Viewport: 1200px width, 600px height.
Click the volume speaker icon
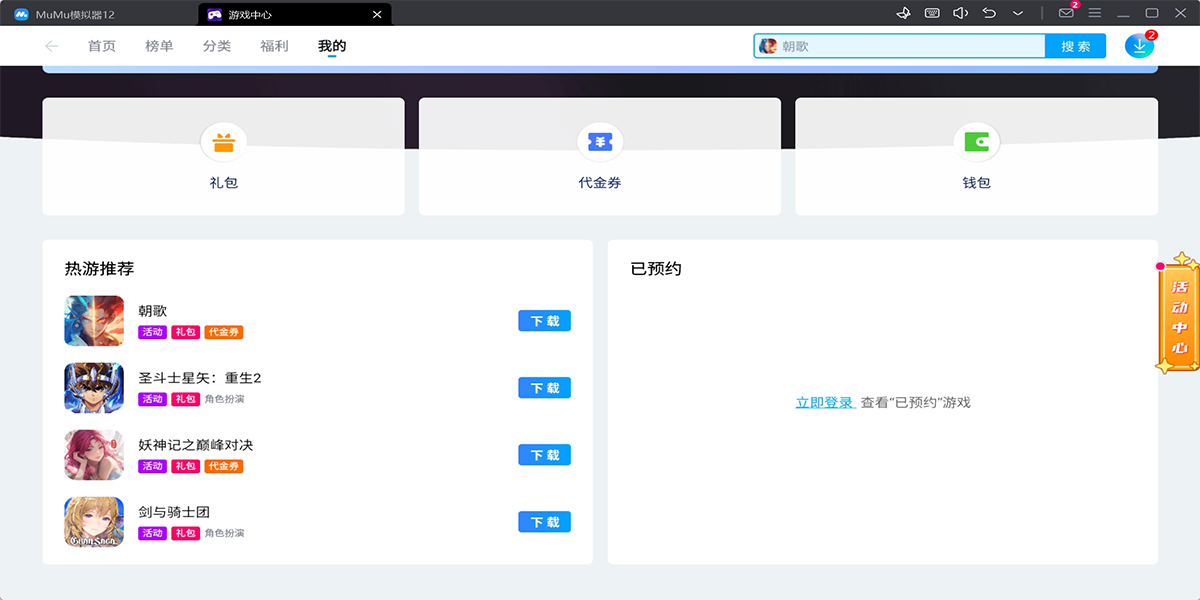[960, 13]
